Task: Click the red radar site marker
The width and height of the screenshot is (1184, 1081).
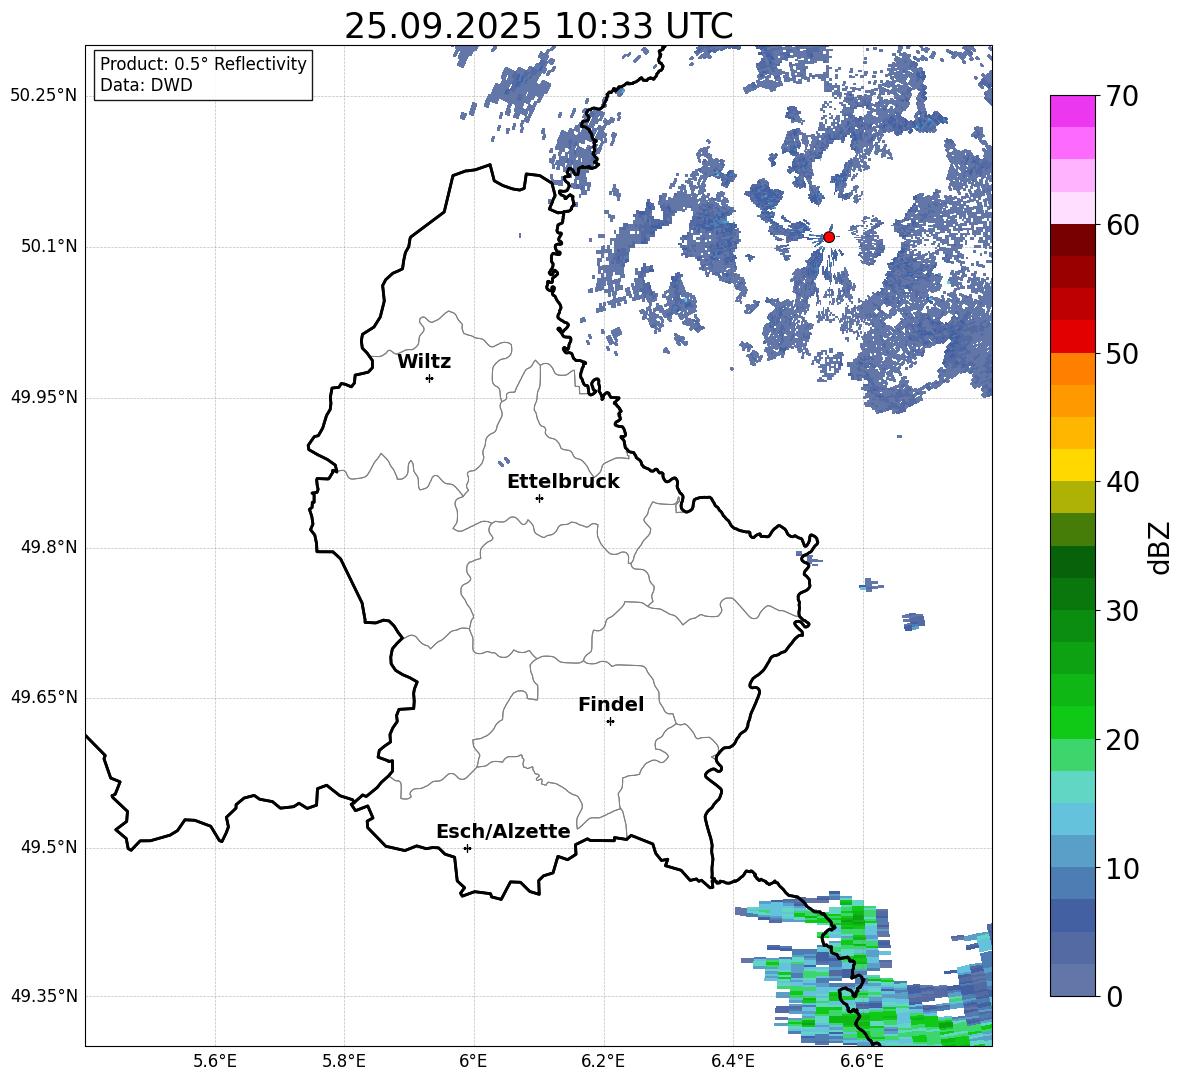Action: [x=829, y=237]
